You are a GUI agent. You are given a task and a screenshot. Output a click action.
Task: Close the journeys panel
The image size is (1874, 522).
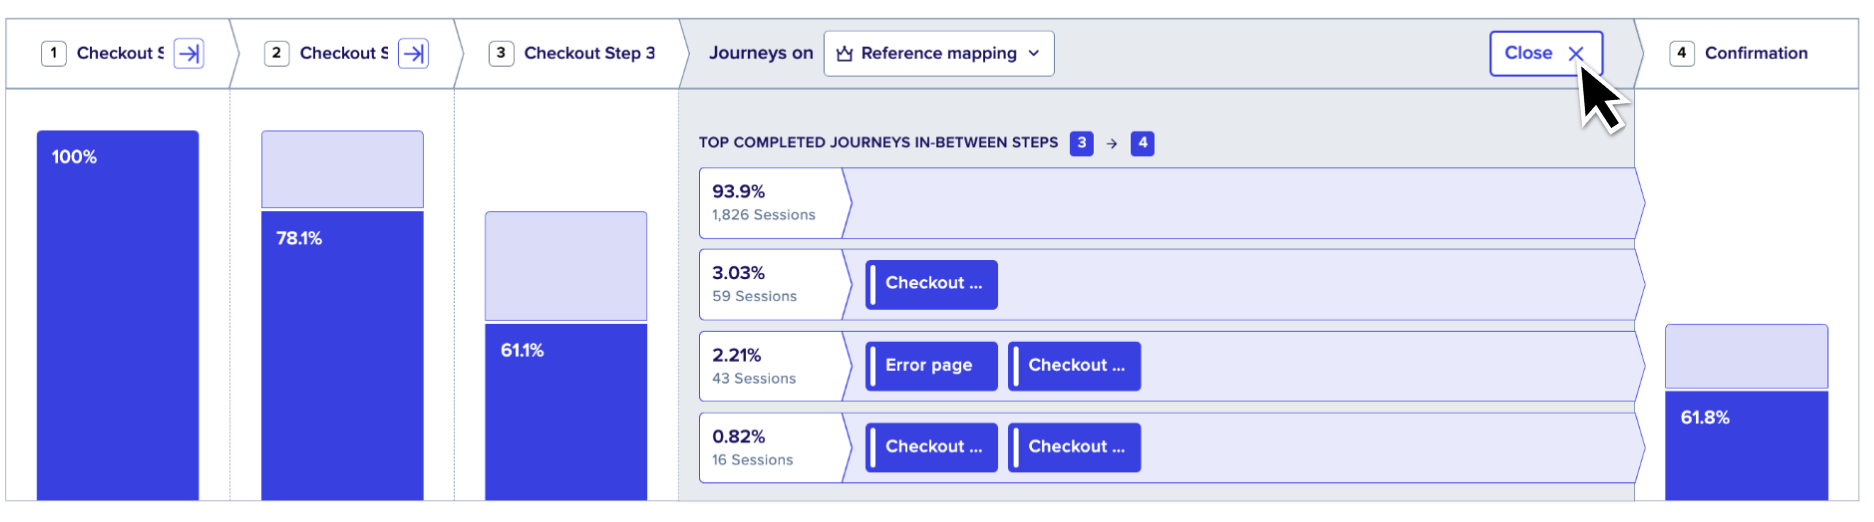click(x=1546, y=53)
